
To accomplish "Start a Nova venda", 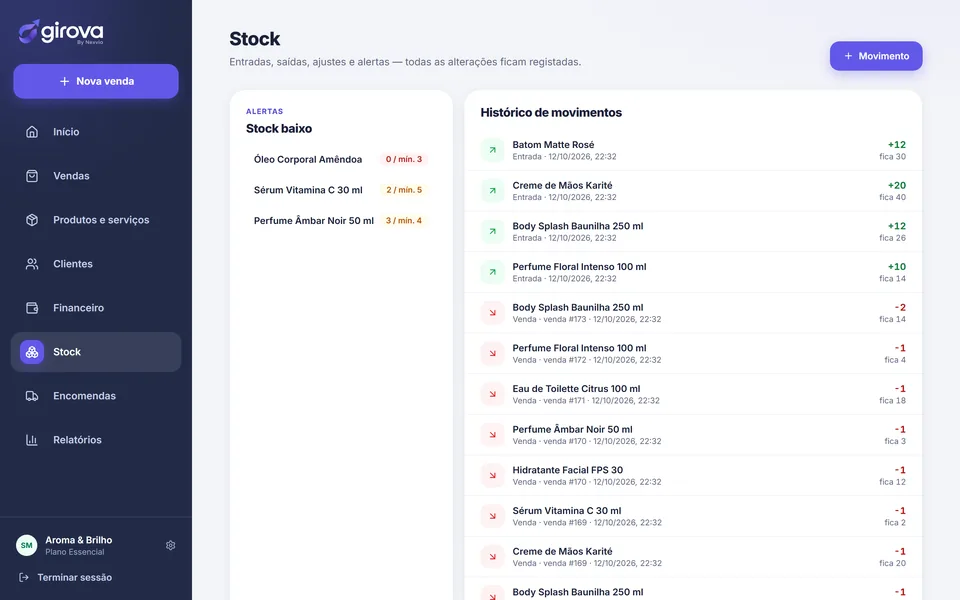I will [96, 81].
